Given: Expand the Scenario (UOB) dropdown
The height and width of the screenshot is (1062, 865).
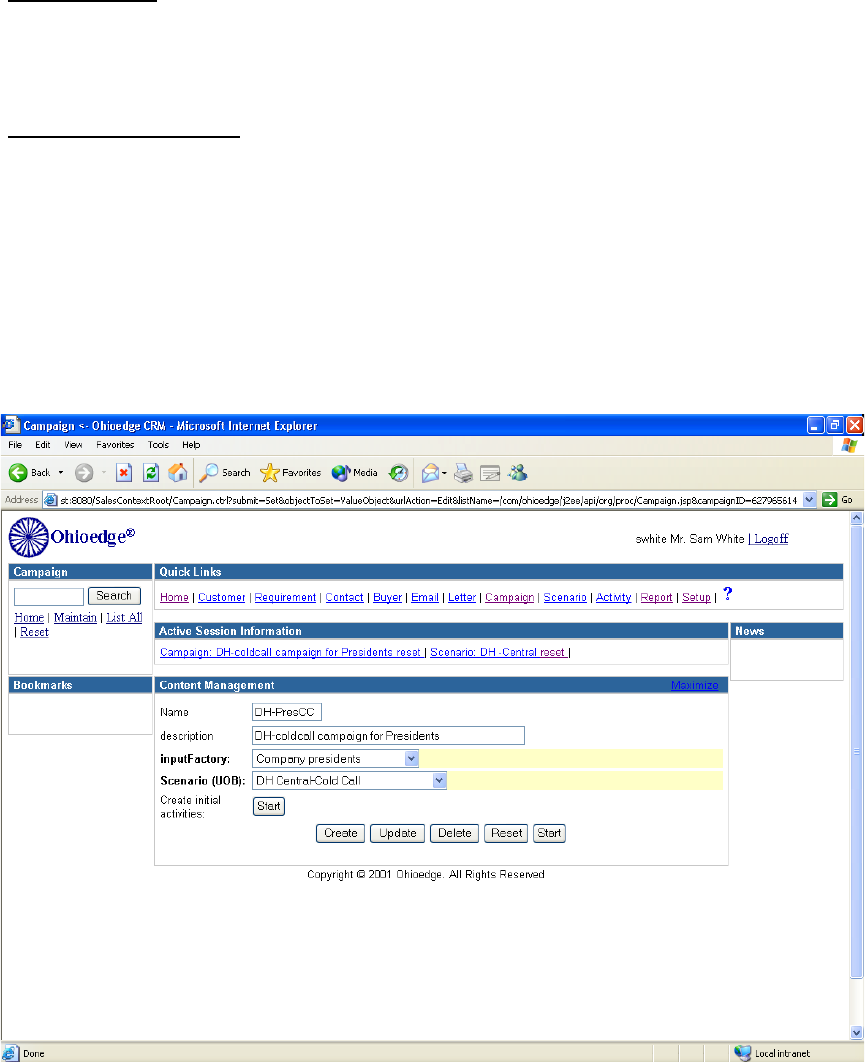Looking at the screenshot, I should pyautogui.click(x=439, y=780).
